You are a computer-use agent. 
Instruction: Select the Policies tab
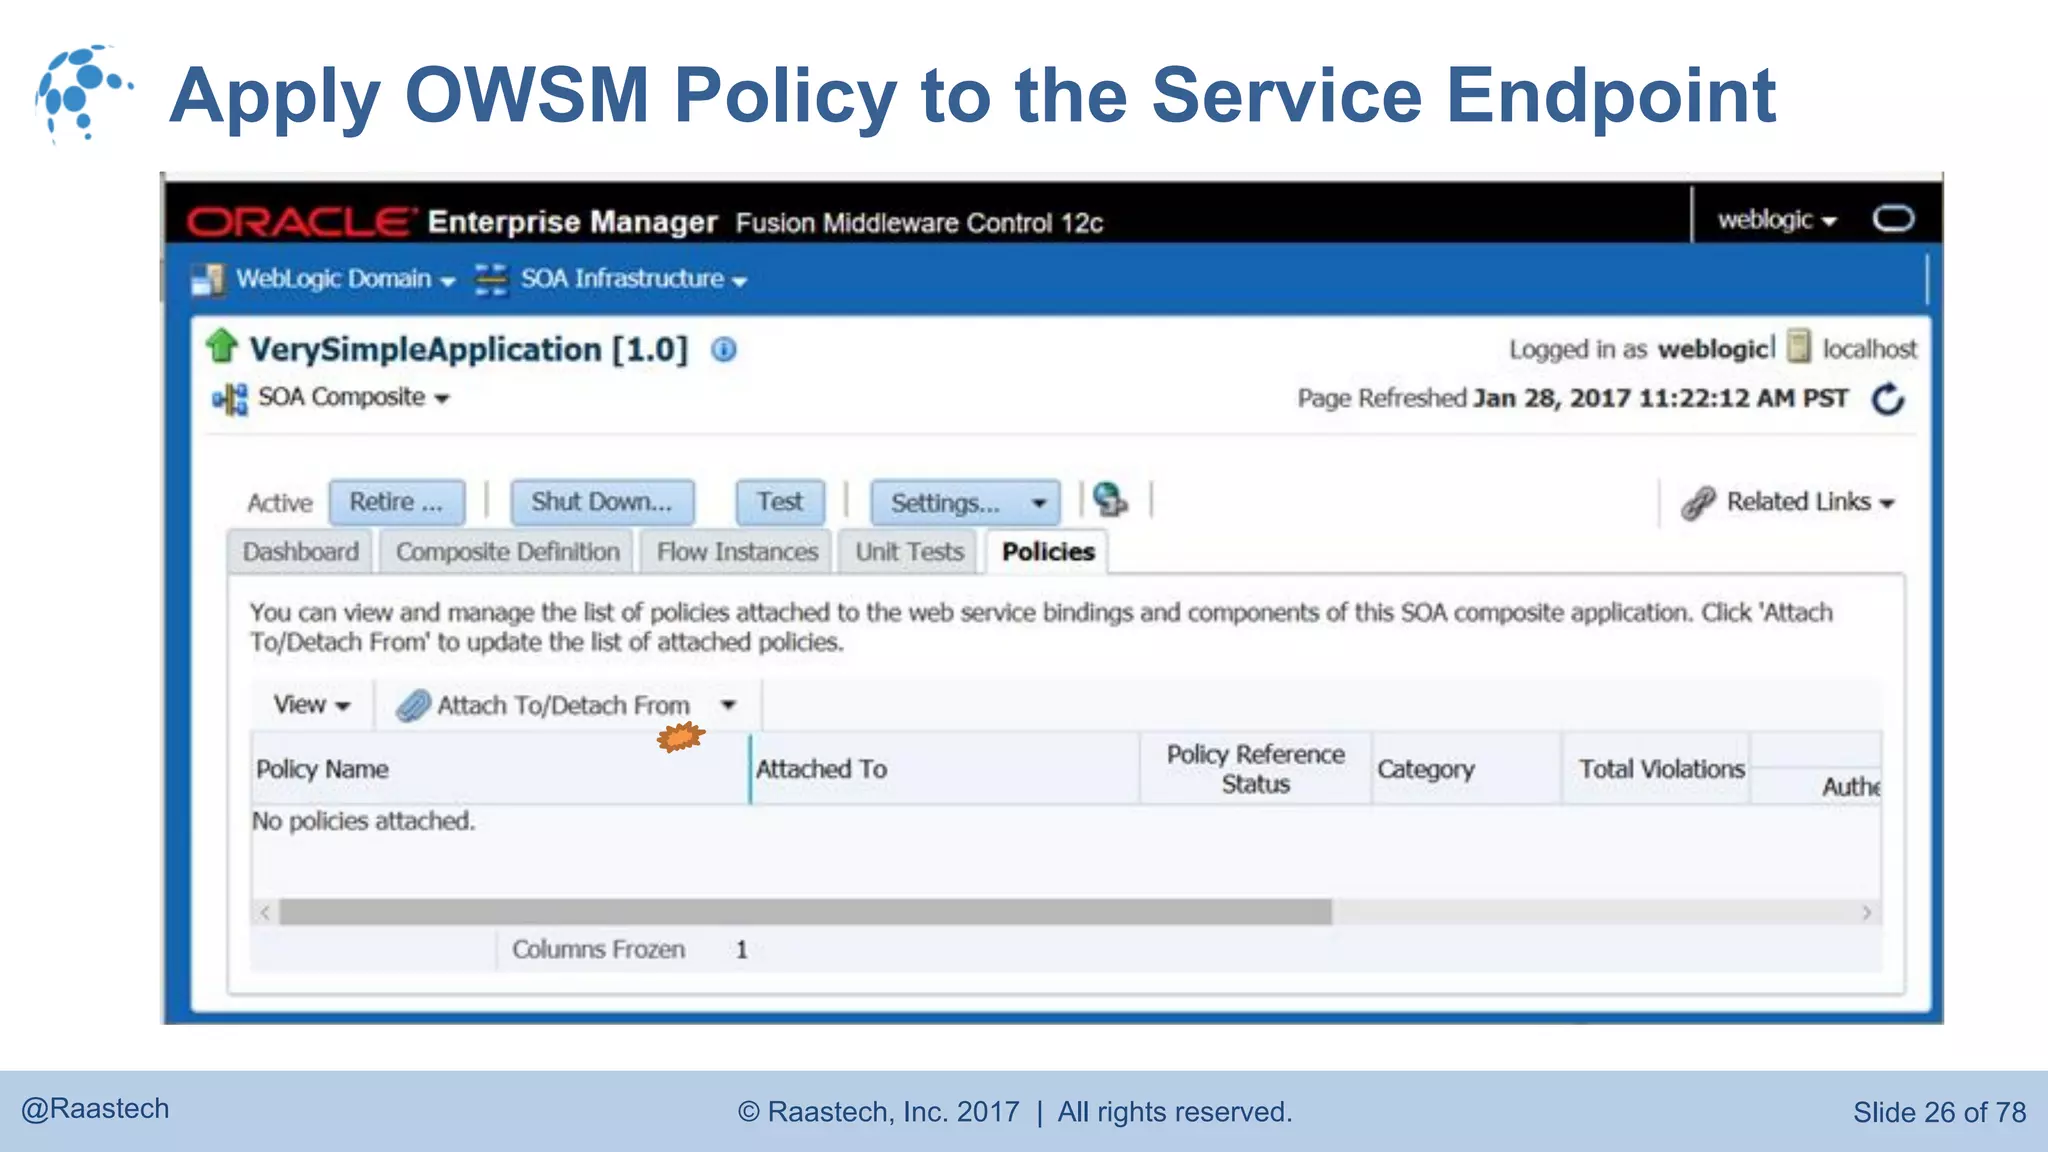tap(1048, 552)
